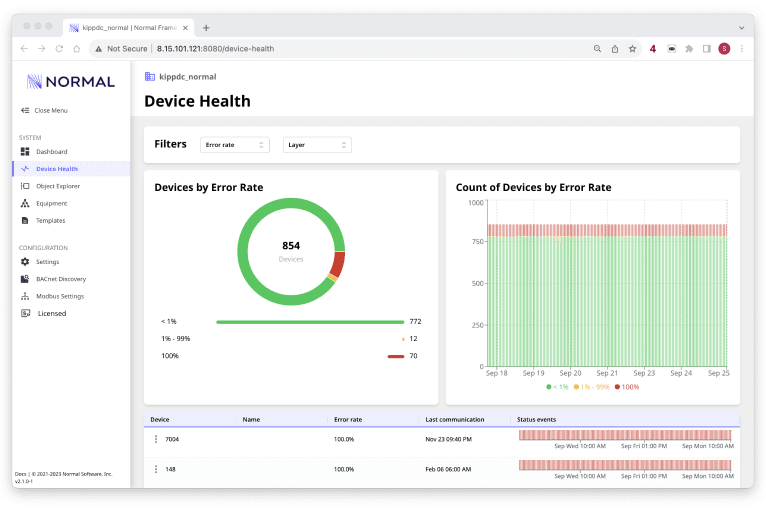Screen dimensions: 766x511
Task: Click the status events timeline for 148
Action: [625, 465]
